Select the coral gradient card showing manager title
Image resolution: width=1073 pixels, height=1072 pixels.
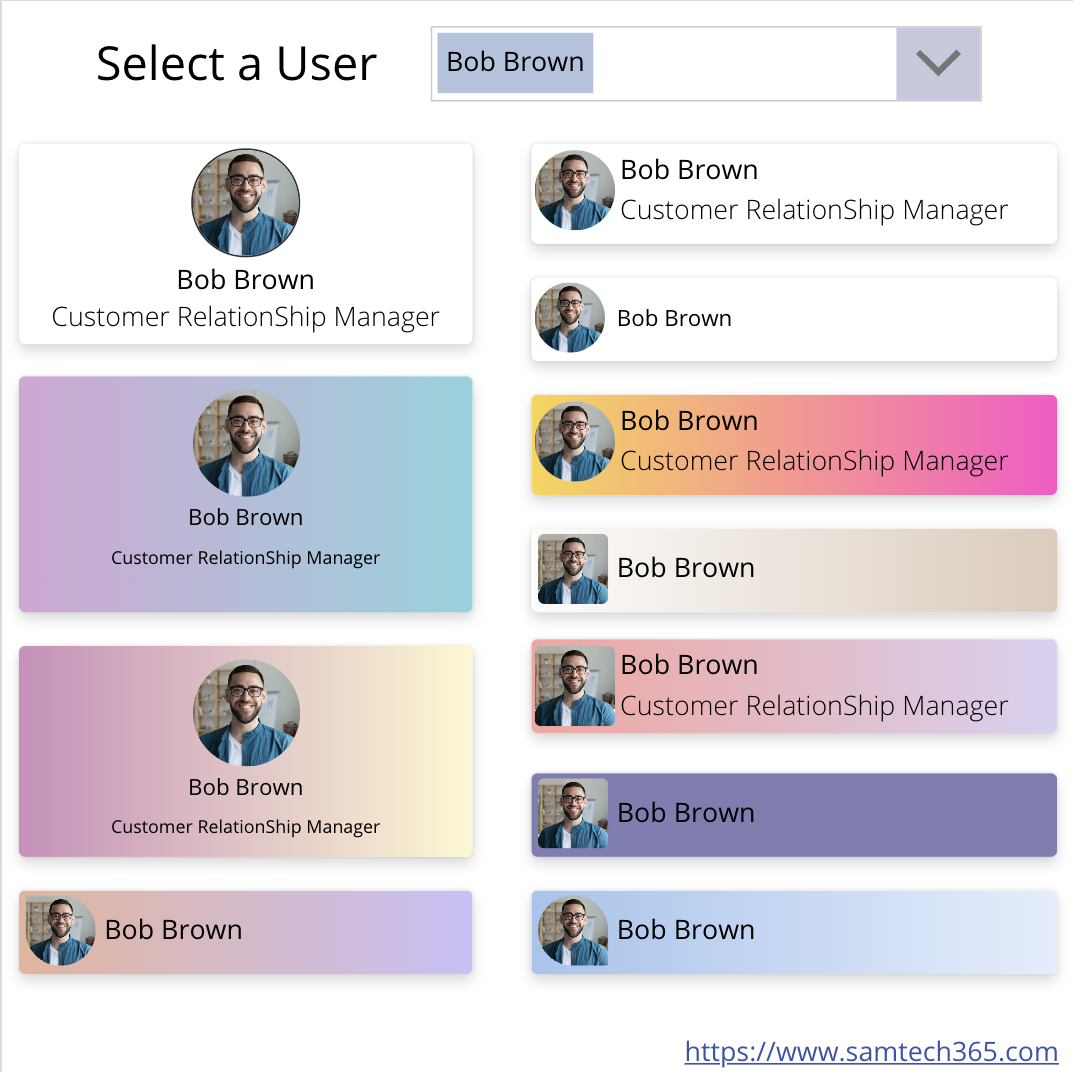(793, 686)
